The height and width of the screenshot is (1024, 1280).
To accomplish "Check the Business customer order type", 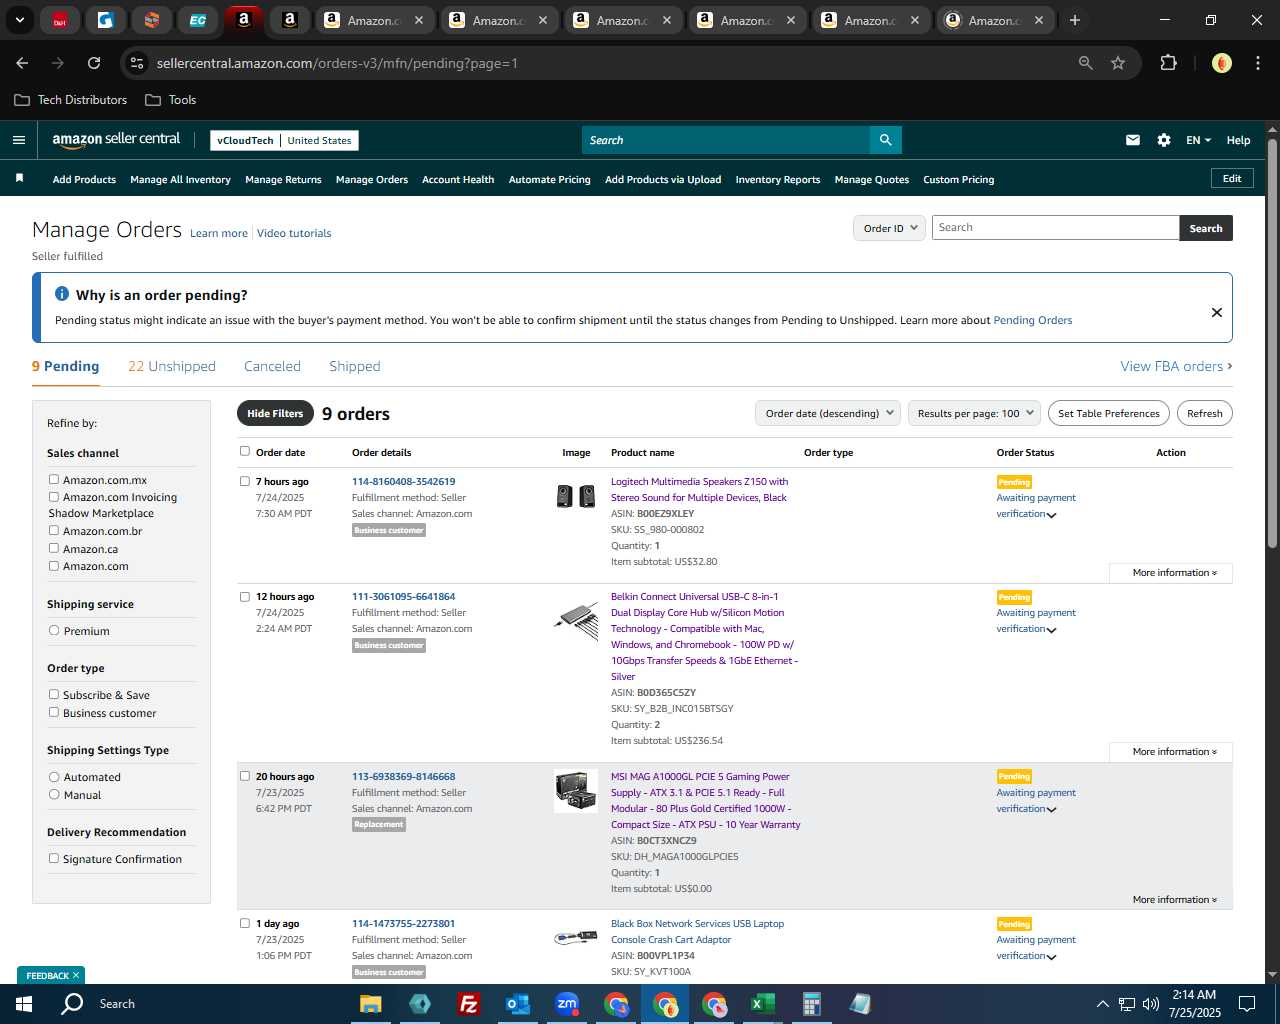I will coord(54,713).
